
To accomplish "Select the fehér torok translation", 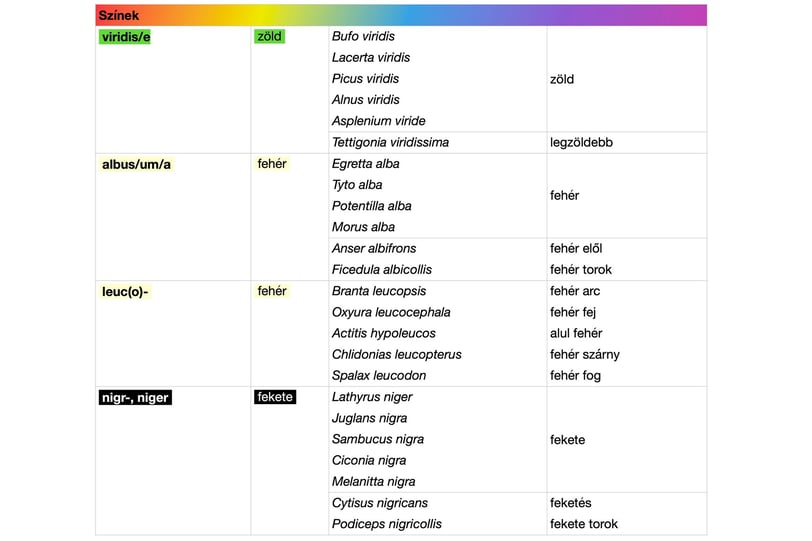I will click(x=581, y=270).
